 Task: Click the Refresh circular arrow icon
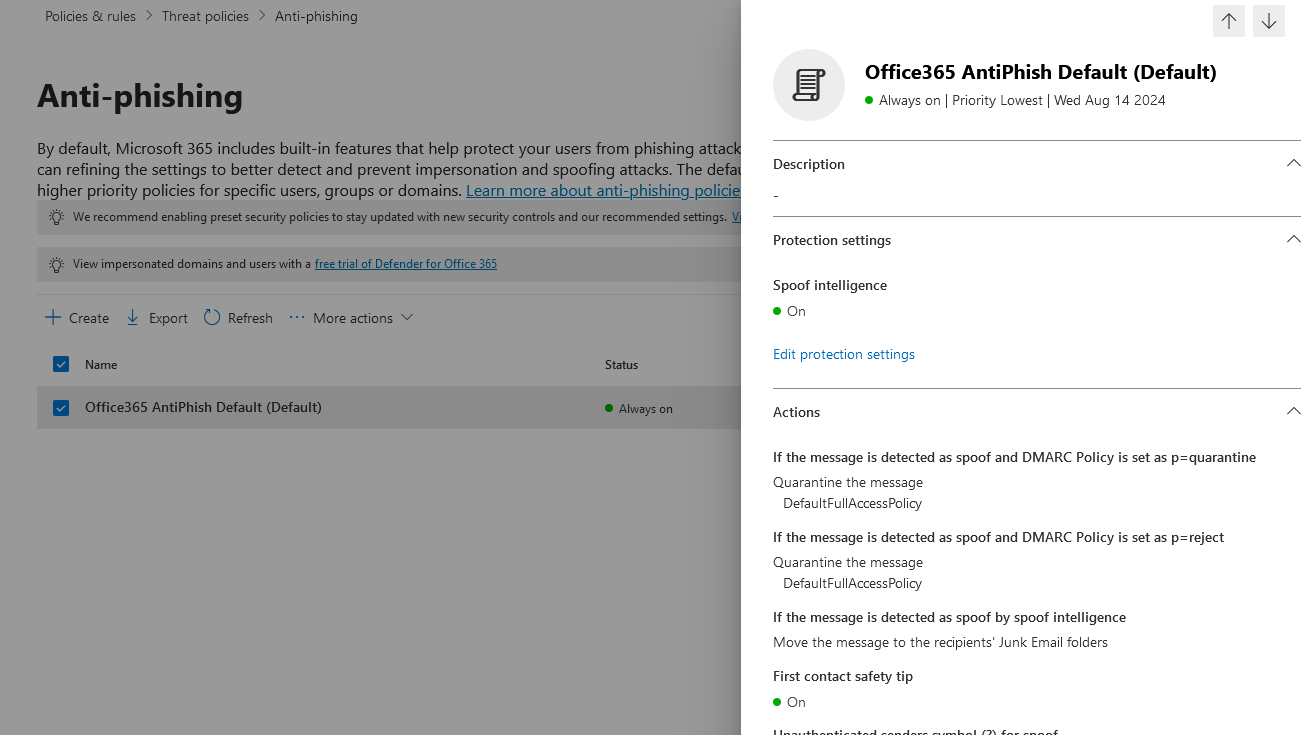click(x=212, y=318)
